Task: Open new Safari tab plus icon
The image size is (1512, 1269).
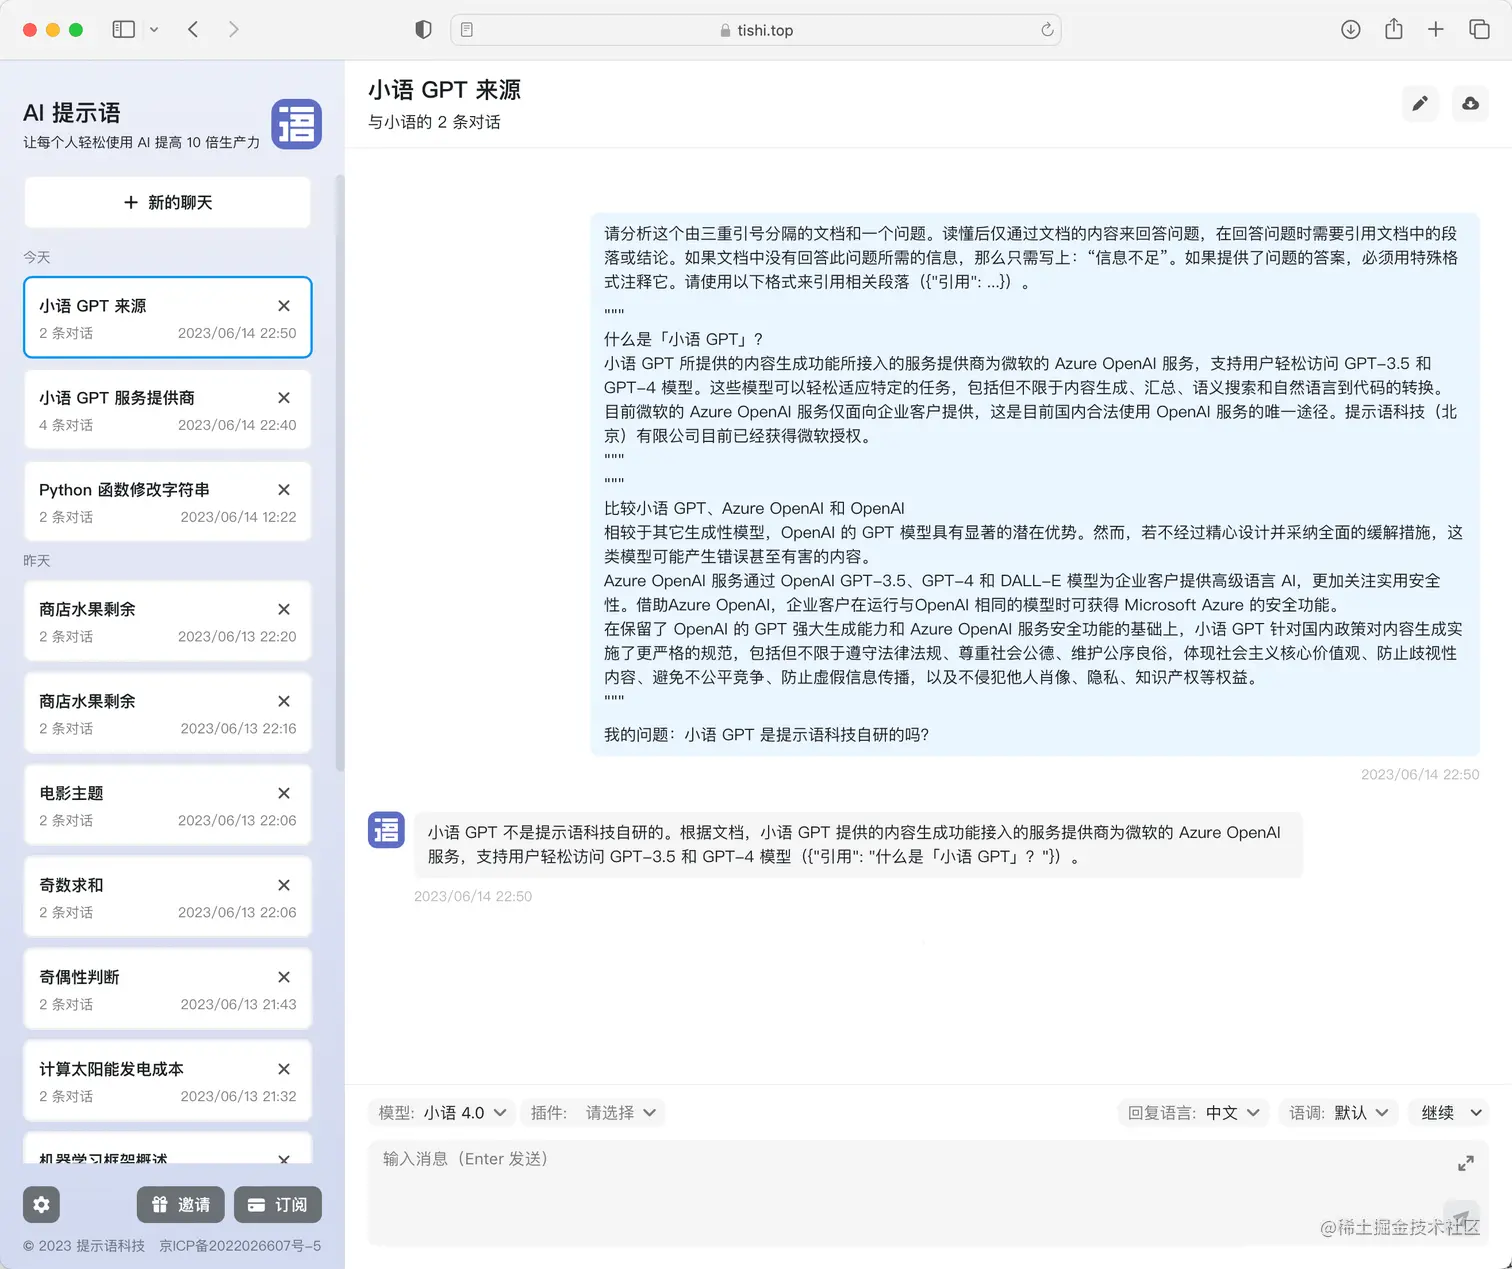Action: point(1436,30)
